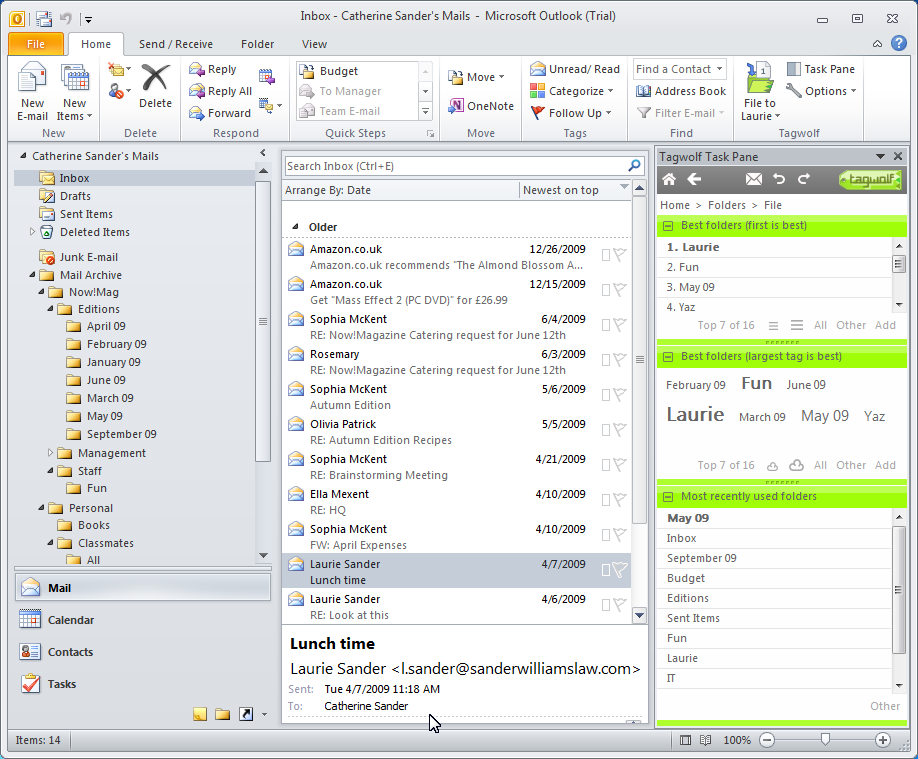Click the Mail navigation button
The height and width of the screenshot is (759, 918).
143,587
